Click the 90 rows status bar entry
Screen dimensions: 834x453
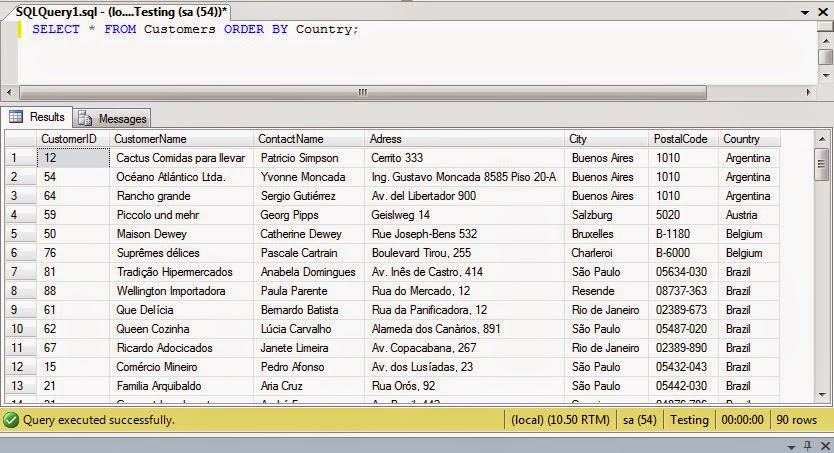point(796,420)
